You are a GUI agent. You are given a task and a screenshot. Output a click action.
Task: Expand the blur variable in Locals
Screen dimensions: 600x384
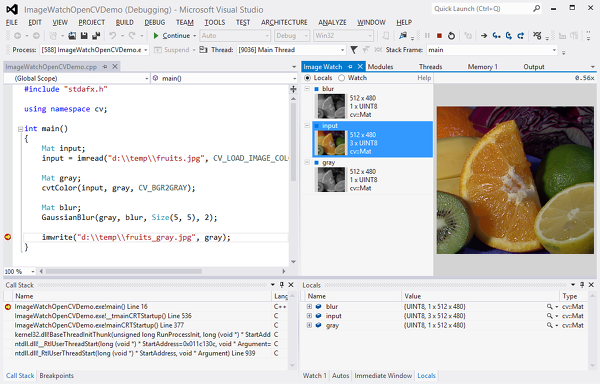[309, 307]
